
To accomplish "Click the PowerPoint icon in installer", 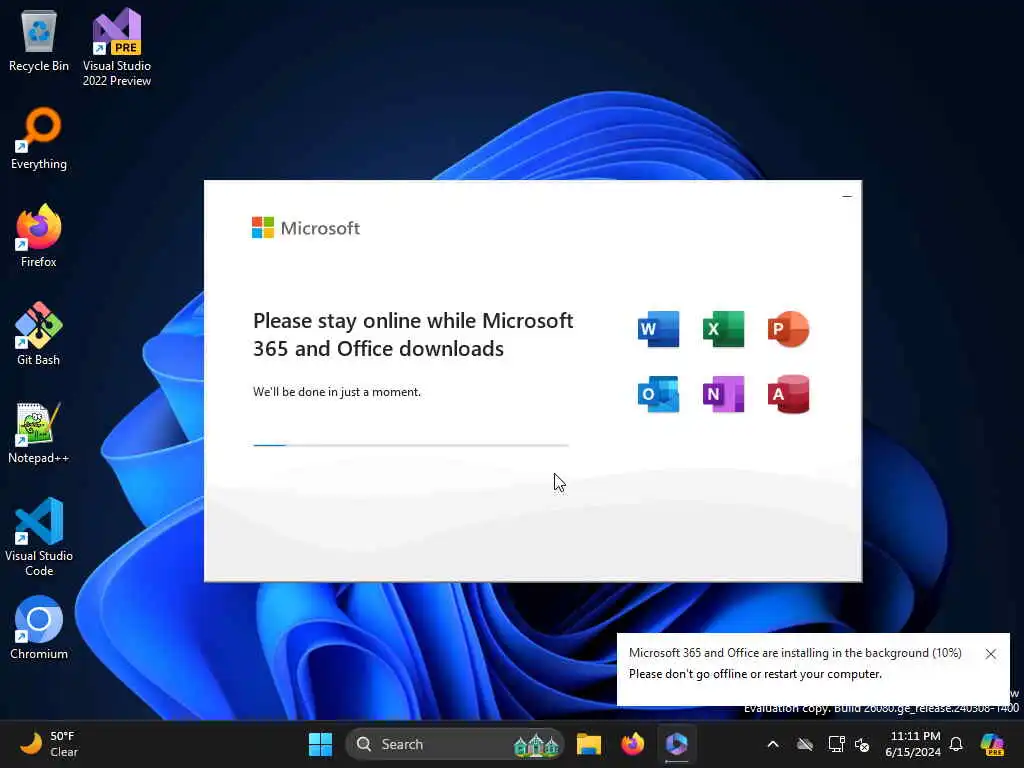I will (788, 329).
